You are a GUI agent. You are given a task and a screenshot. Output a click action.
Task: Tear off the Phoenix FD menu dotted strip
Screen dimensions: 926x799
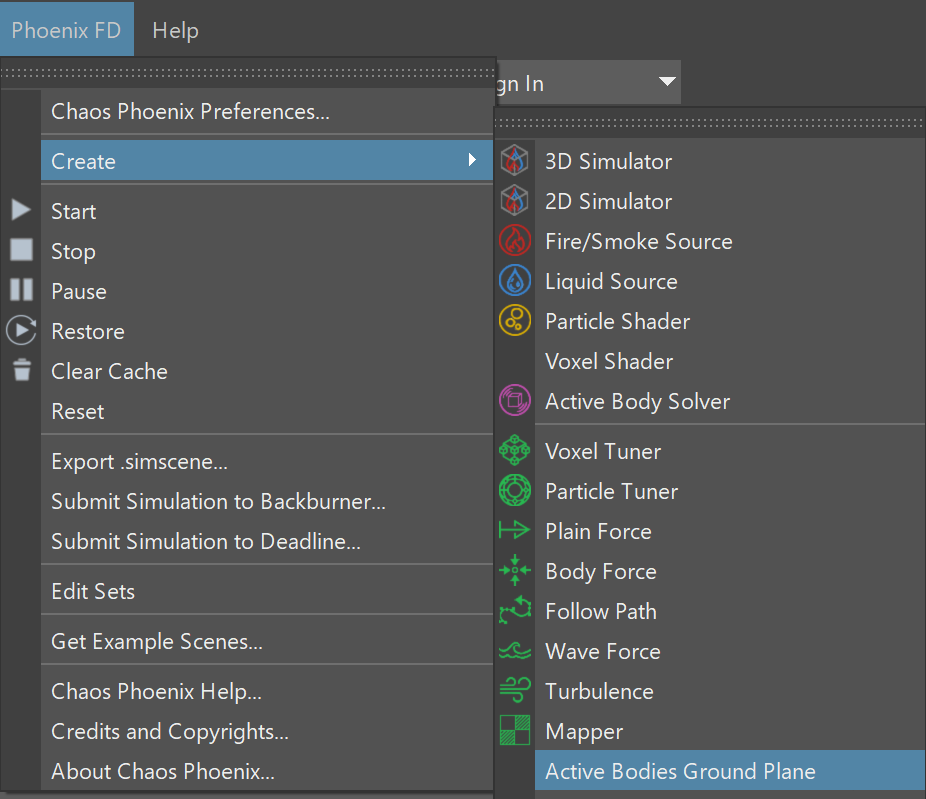click(247, 73)
